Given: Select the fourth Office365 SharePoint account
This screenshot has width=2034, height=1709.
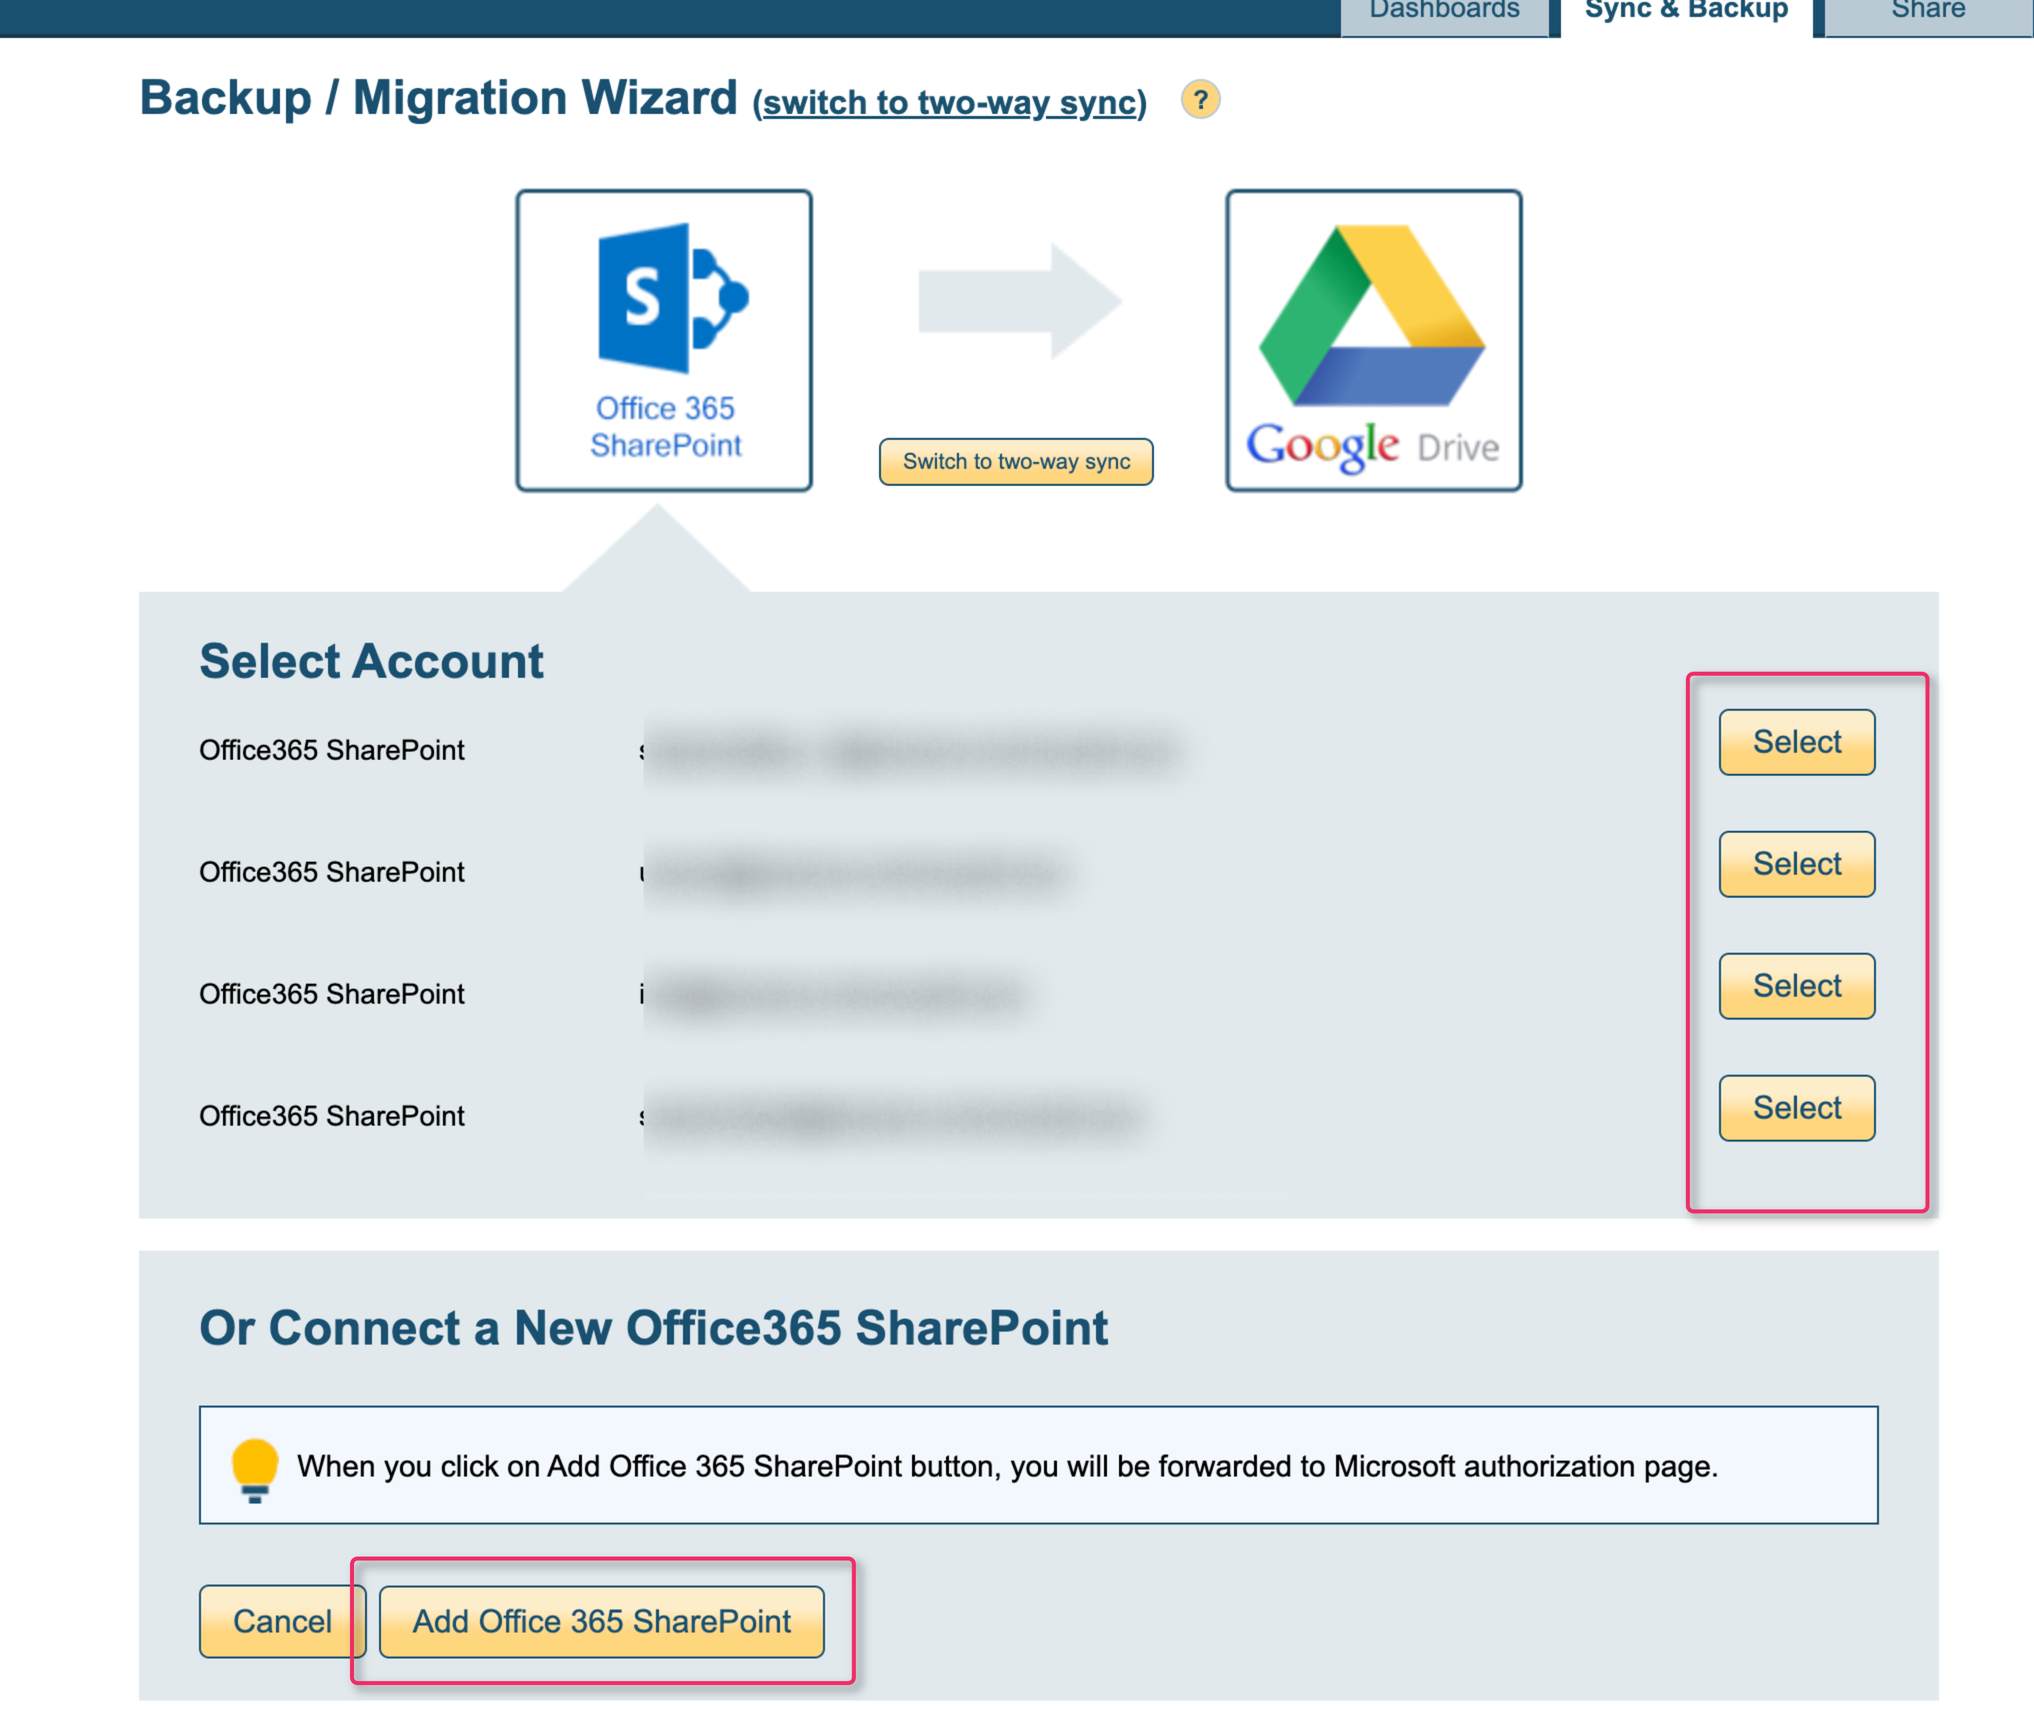Looking at the screenshot, I should click(1797, 1108).
